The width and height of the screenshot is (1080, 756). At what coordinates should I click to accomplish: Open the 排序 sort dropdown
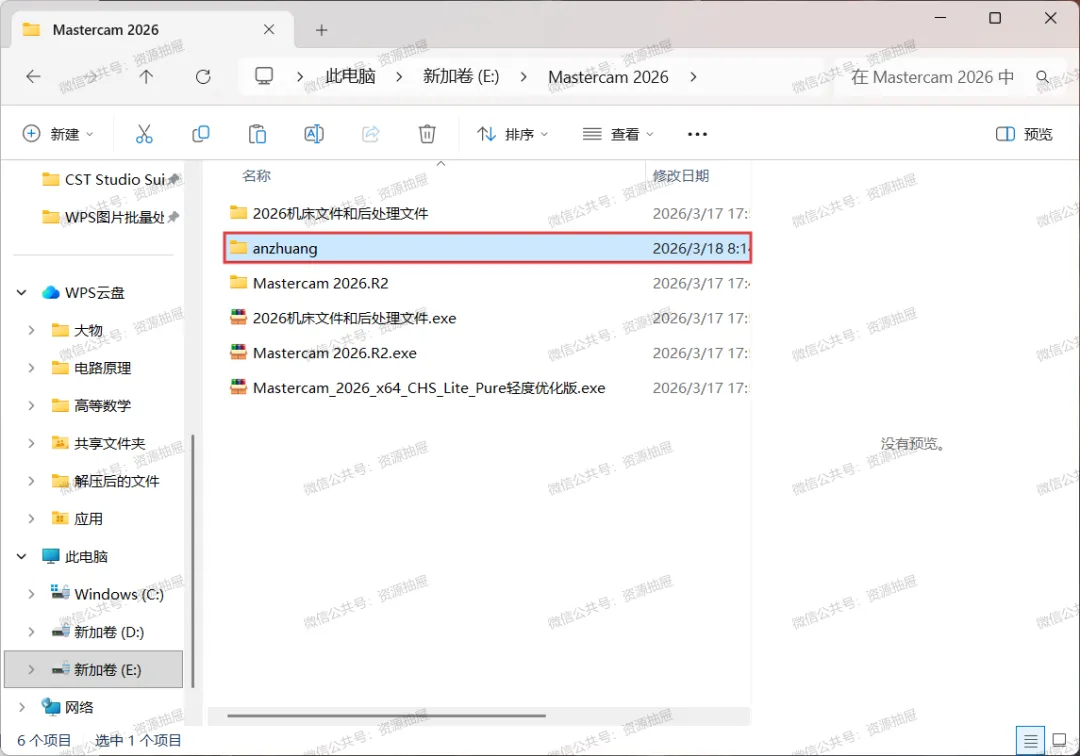pyautogui.click(x=512, y=134)
